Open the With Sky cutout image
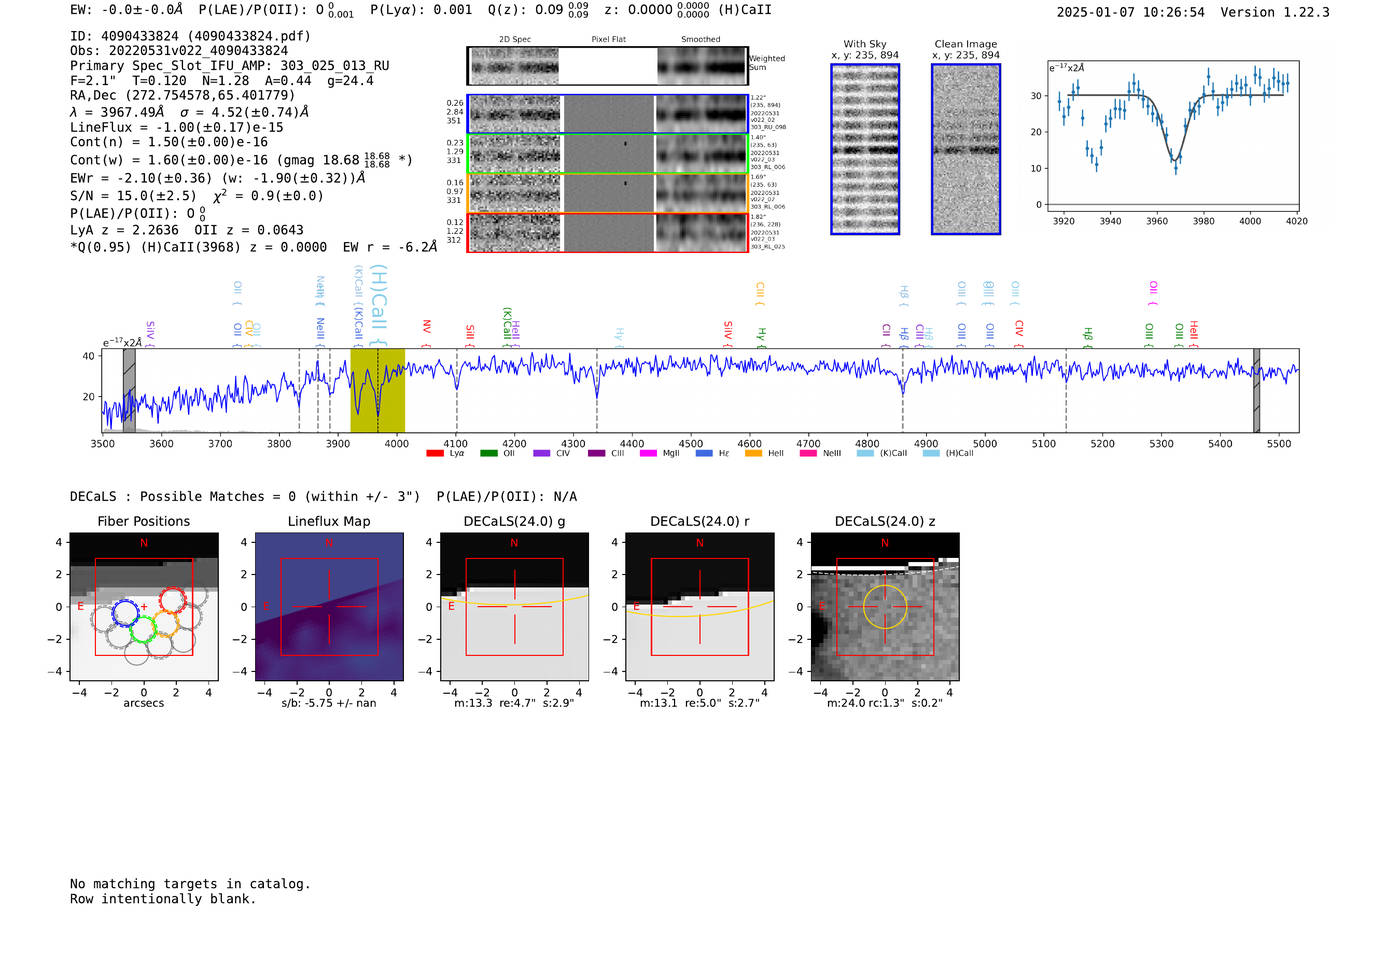1400x953 pixels. [x=865, y=149]
